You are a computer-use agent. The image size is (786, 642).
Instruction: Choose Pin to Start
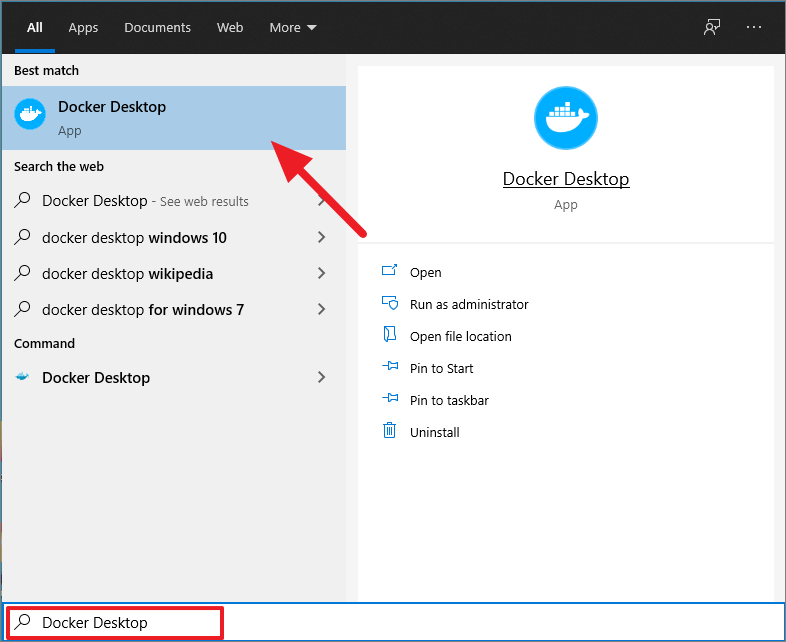coord(442,369)
